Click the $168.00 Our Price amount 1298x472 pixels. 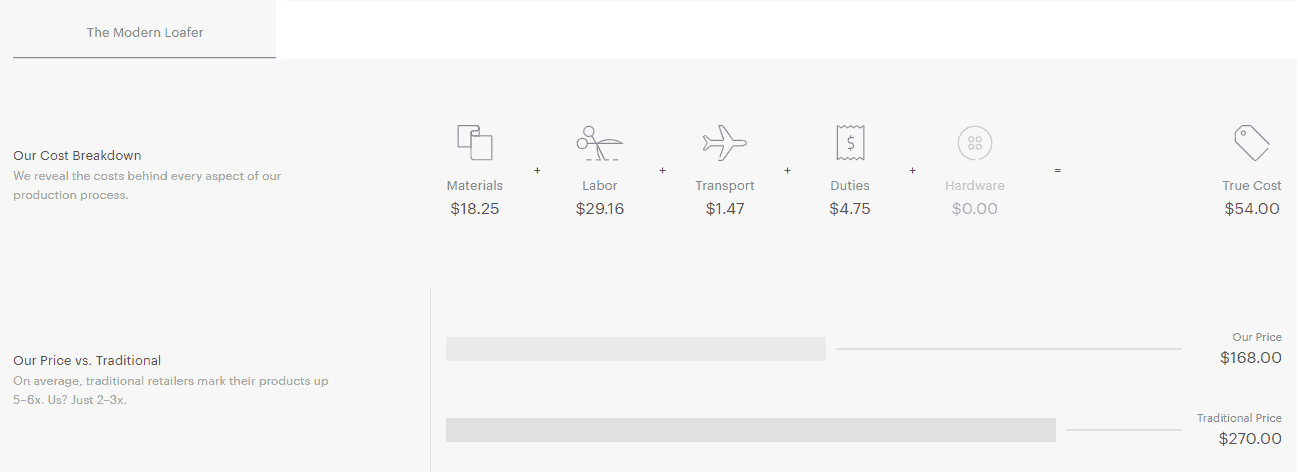(1250, 358)
